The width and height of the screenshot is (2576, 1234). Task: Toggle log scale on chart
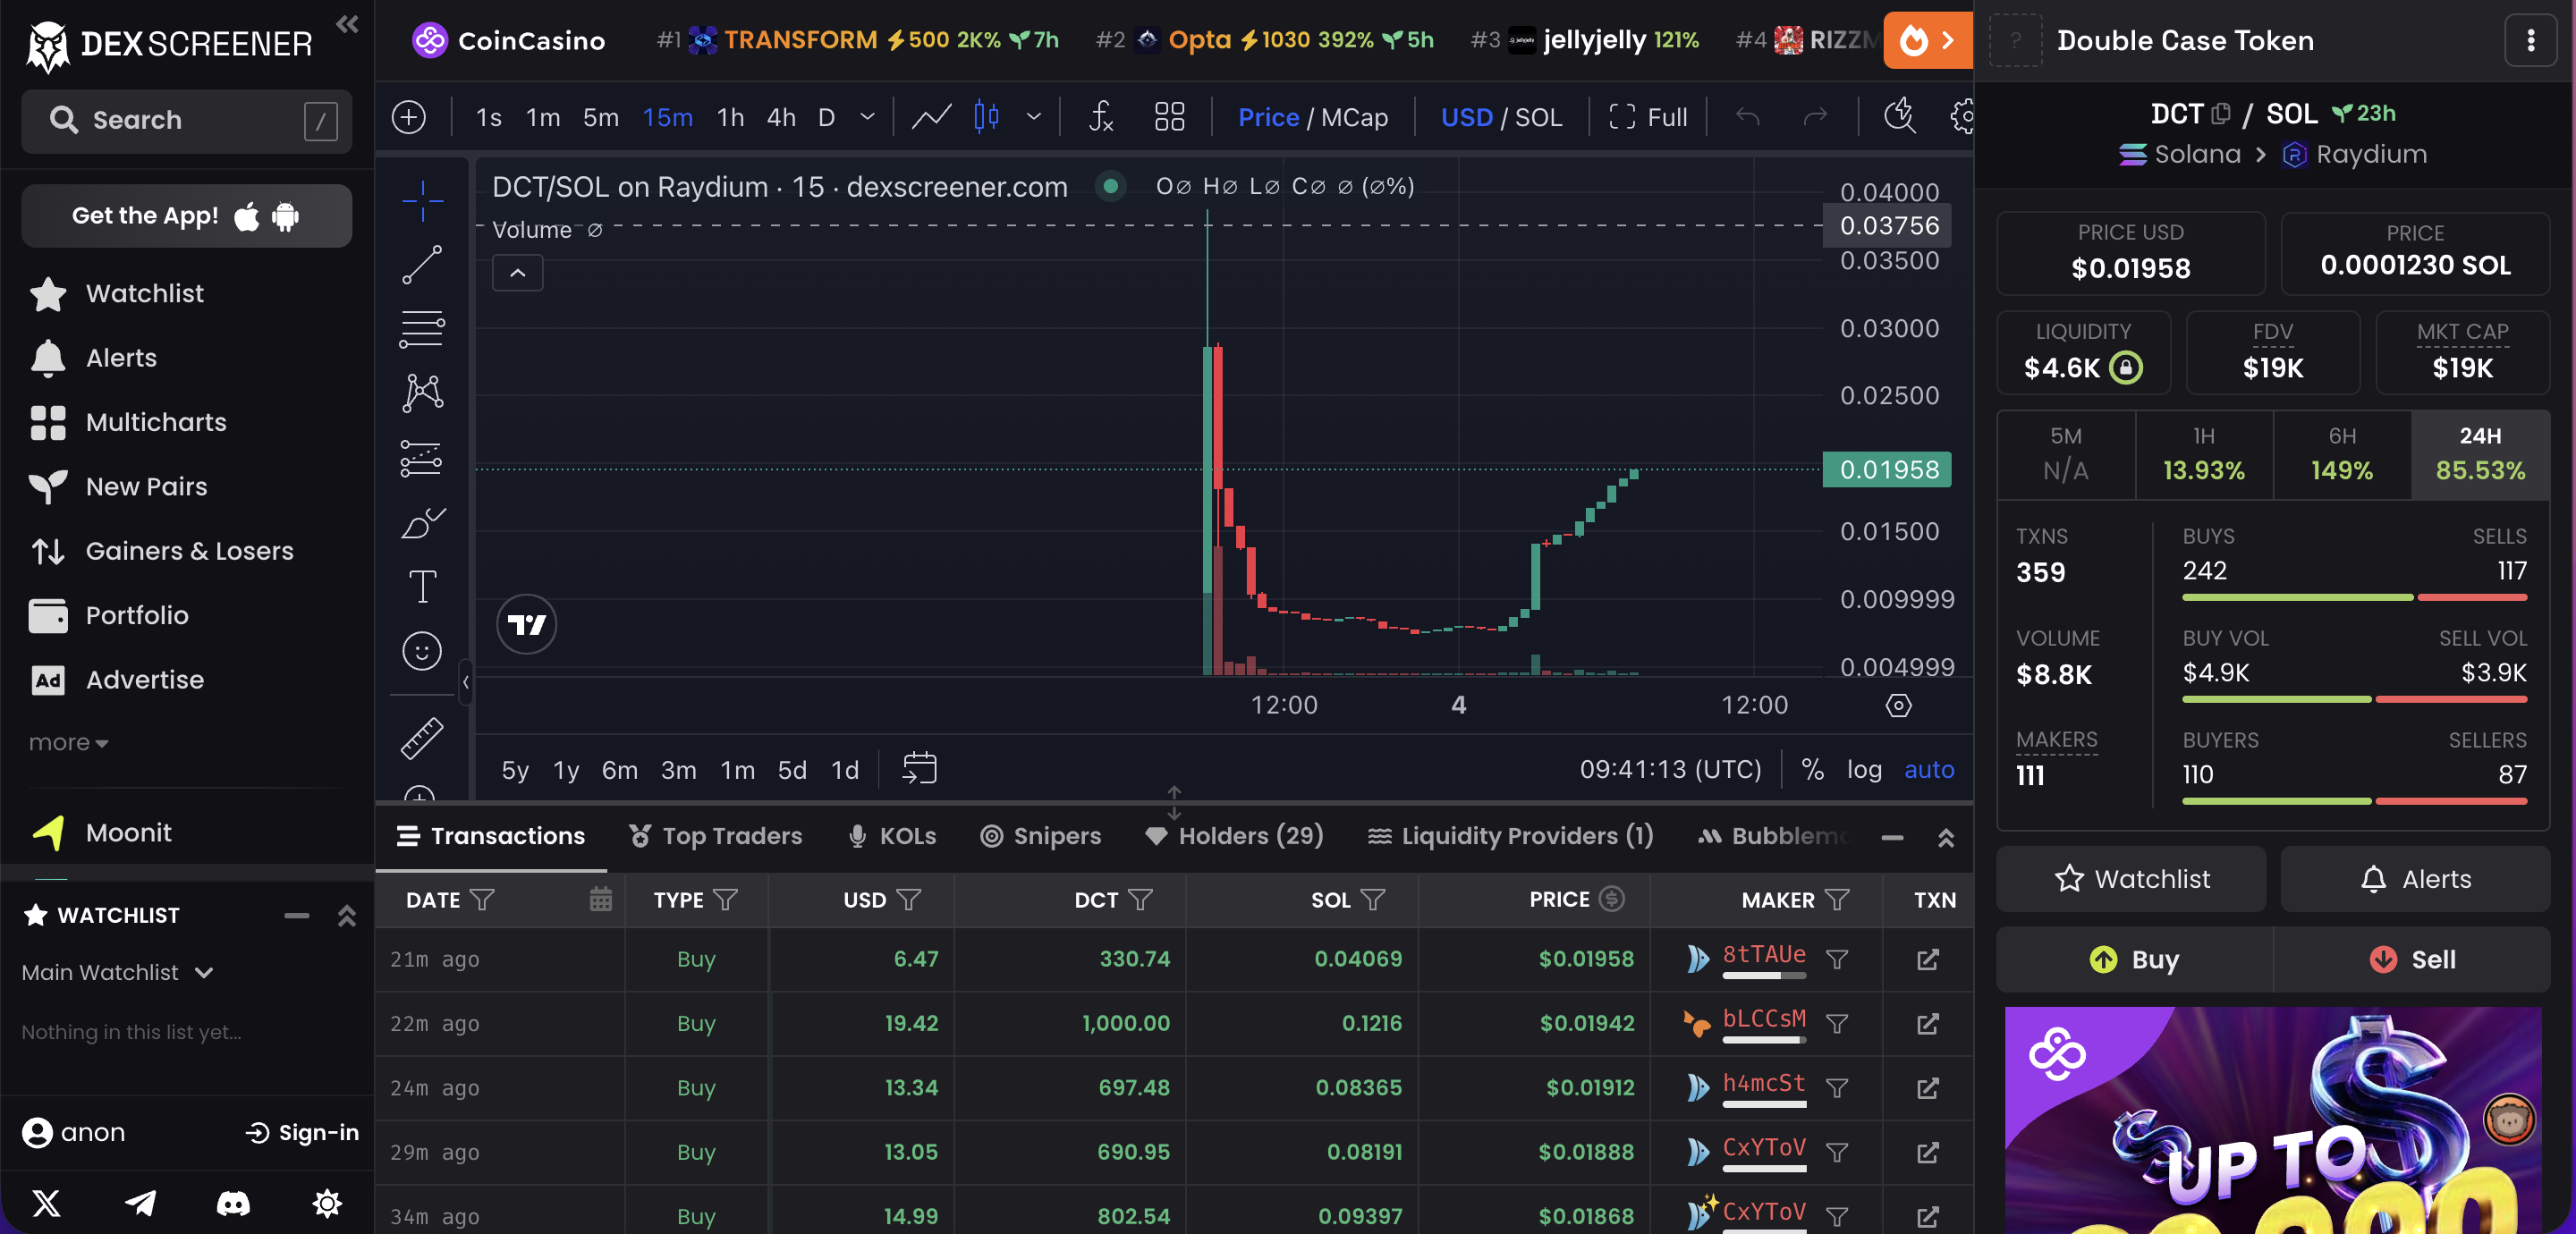(x=1863, y=769)
